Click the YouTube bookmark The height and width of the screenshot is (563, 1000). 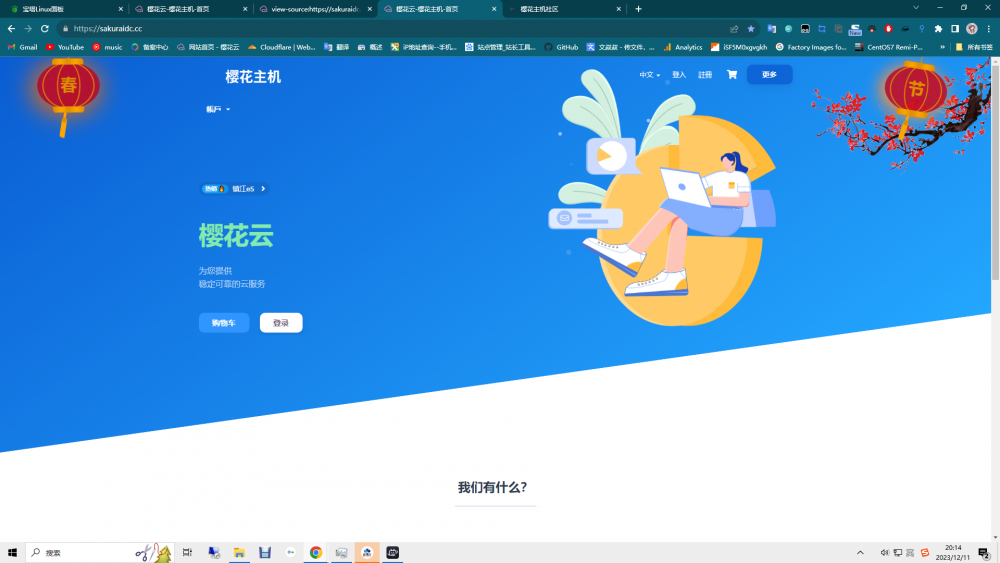(64, 47)
